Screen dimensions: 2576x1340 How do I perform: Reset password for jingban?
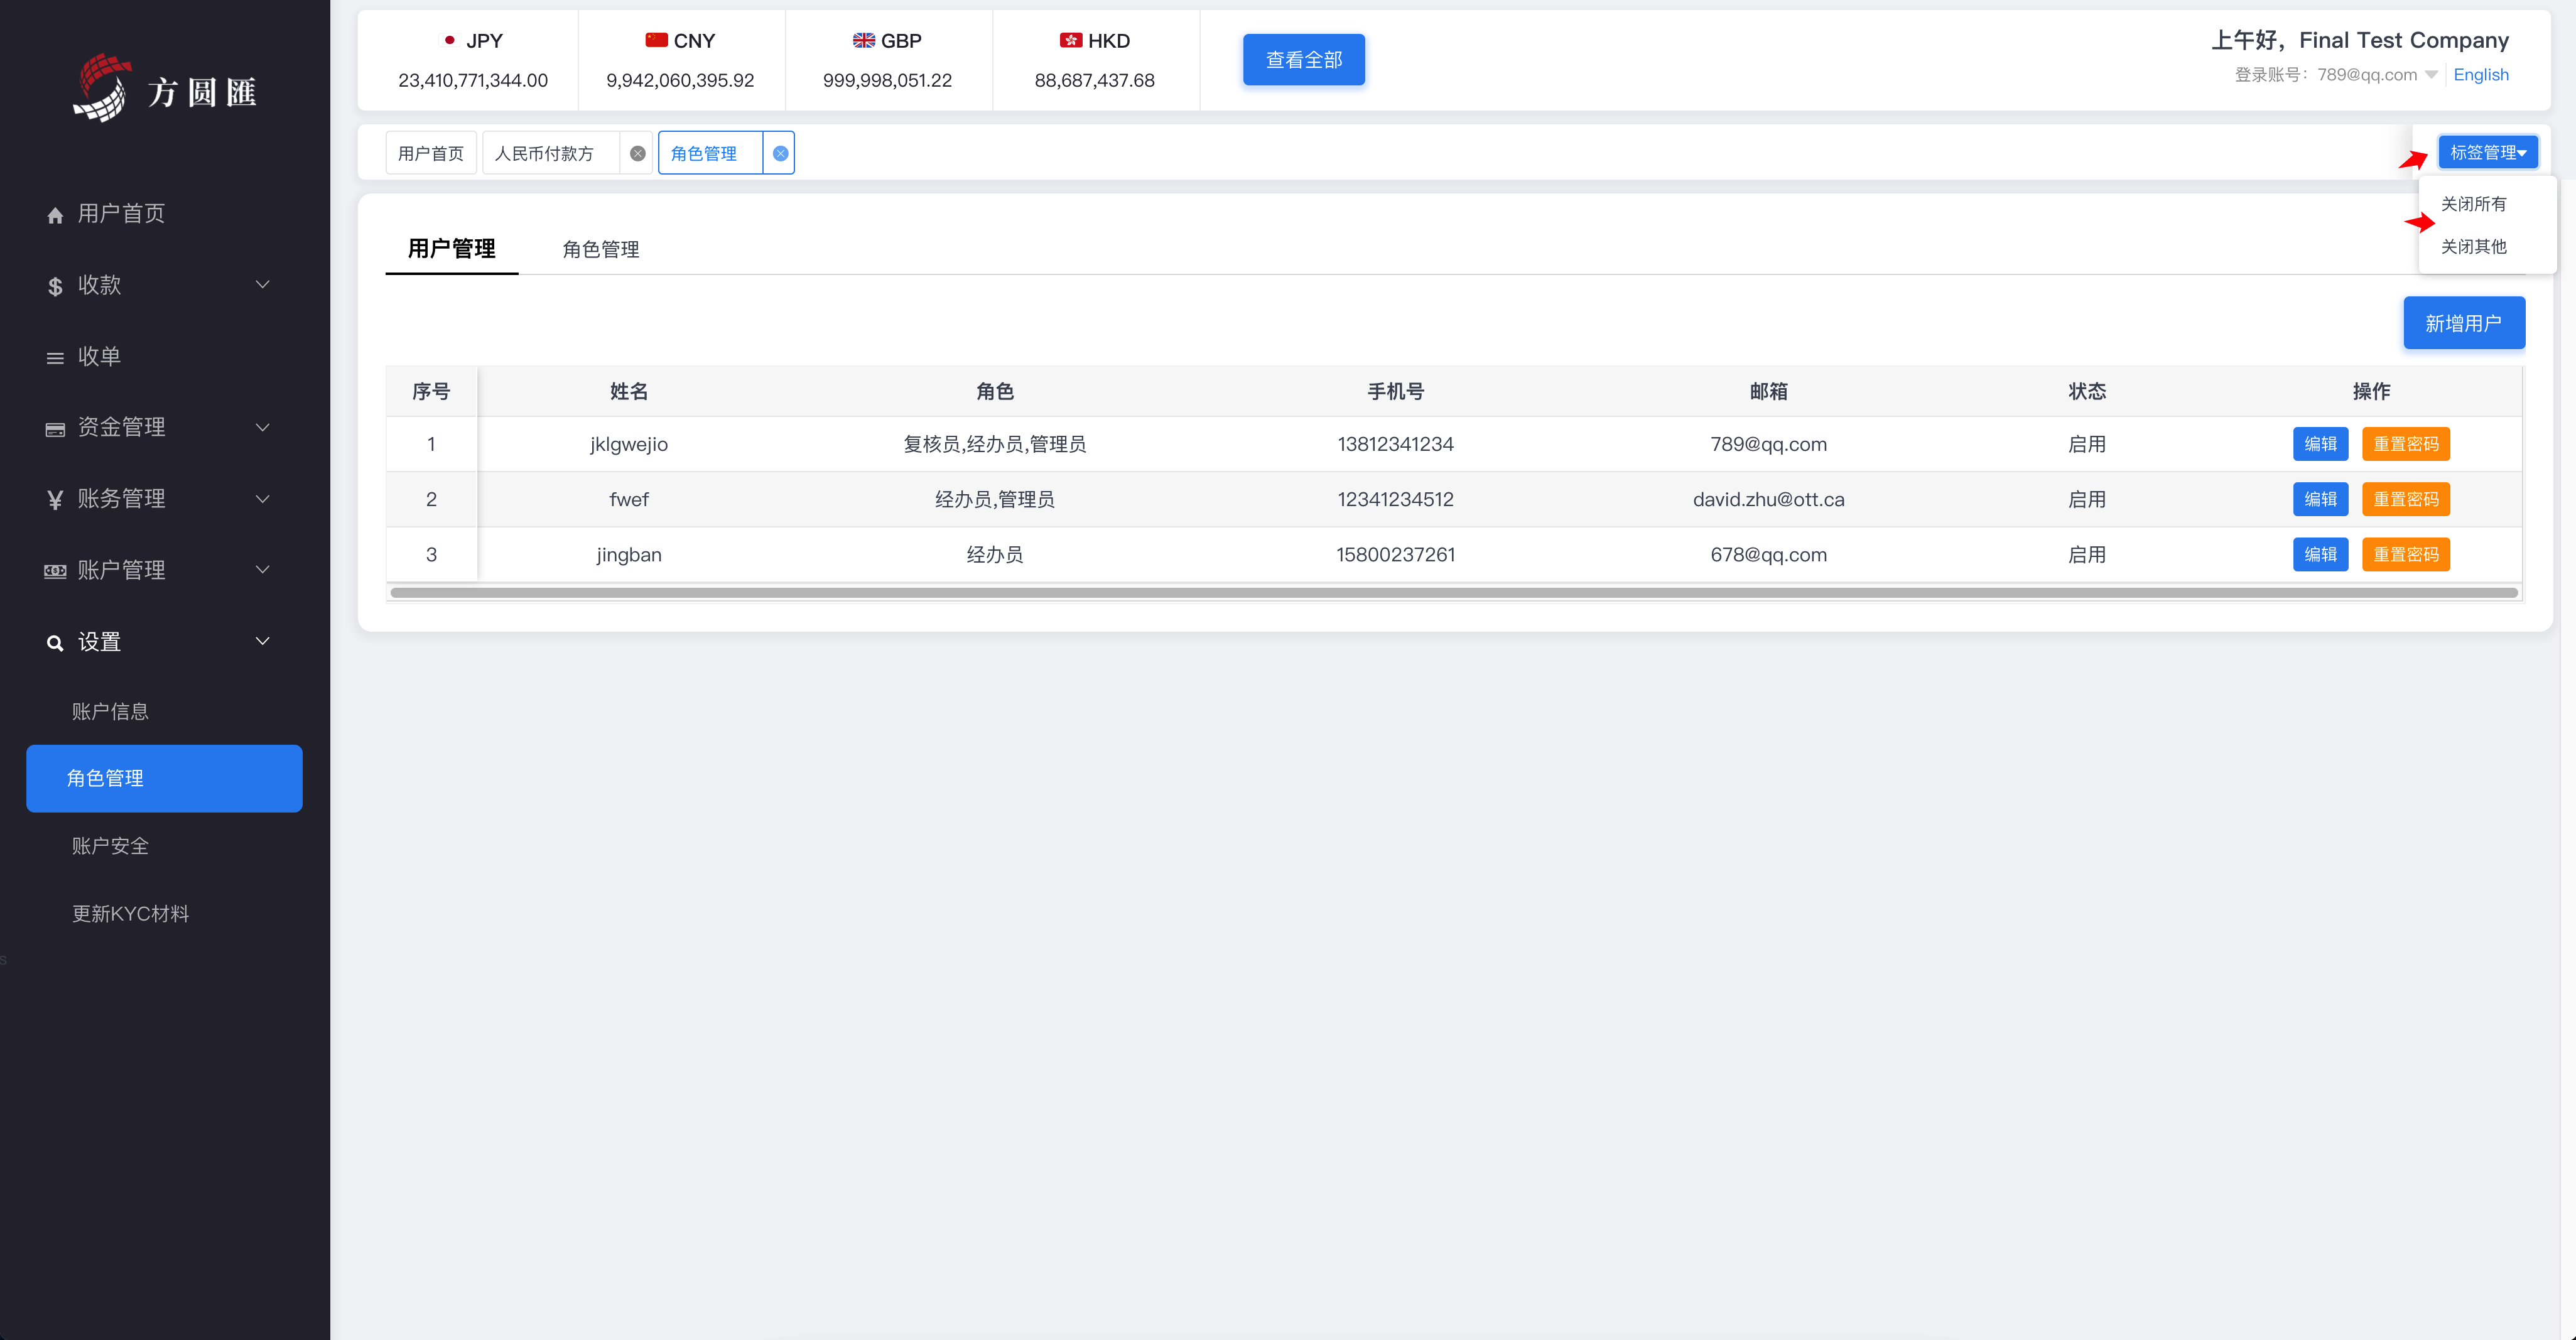tap(2405, 554)
